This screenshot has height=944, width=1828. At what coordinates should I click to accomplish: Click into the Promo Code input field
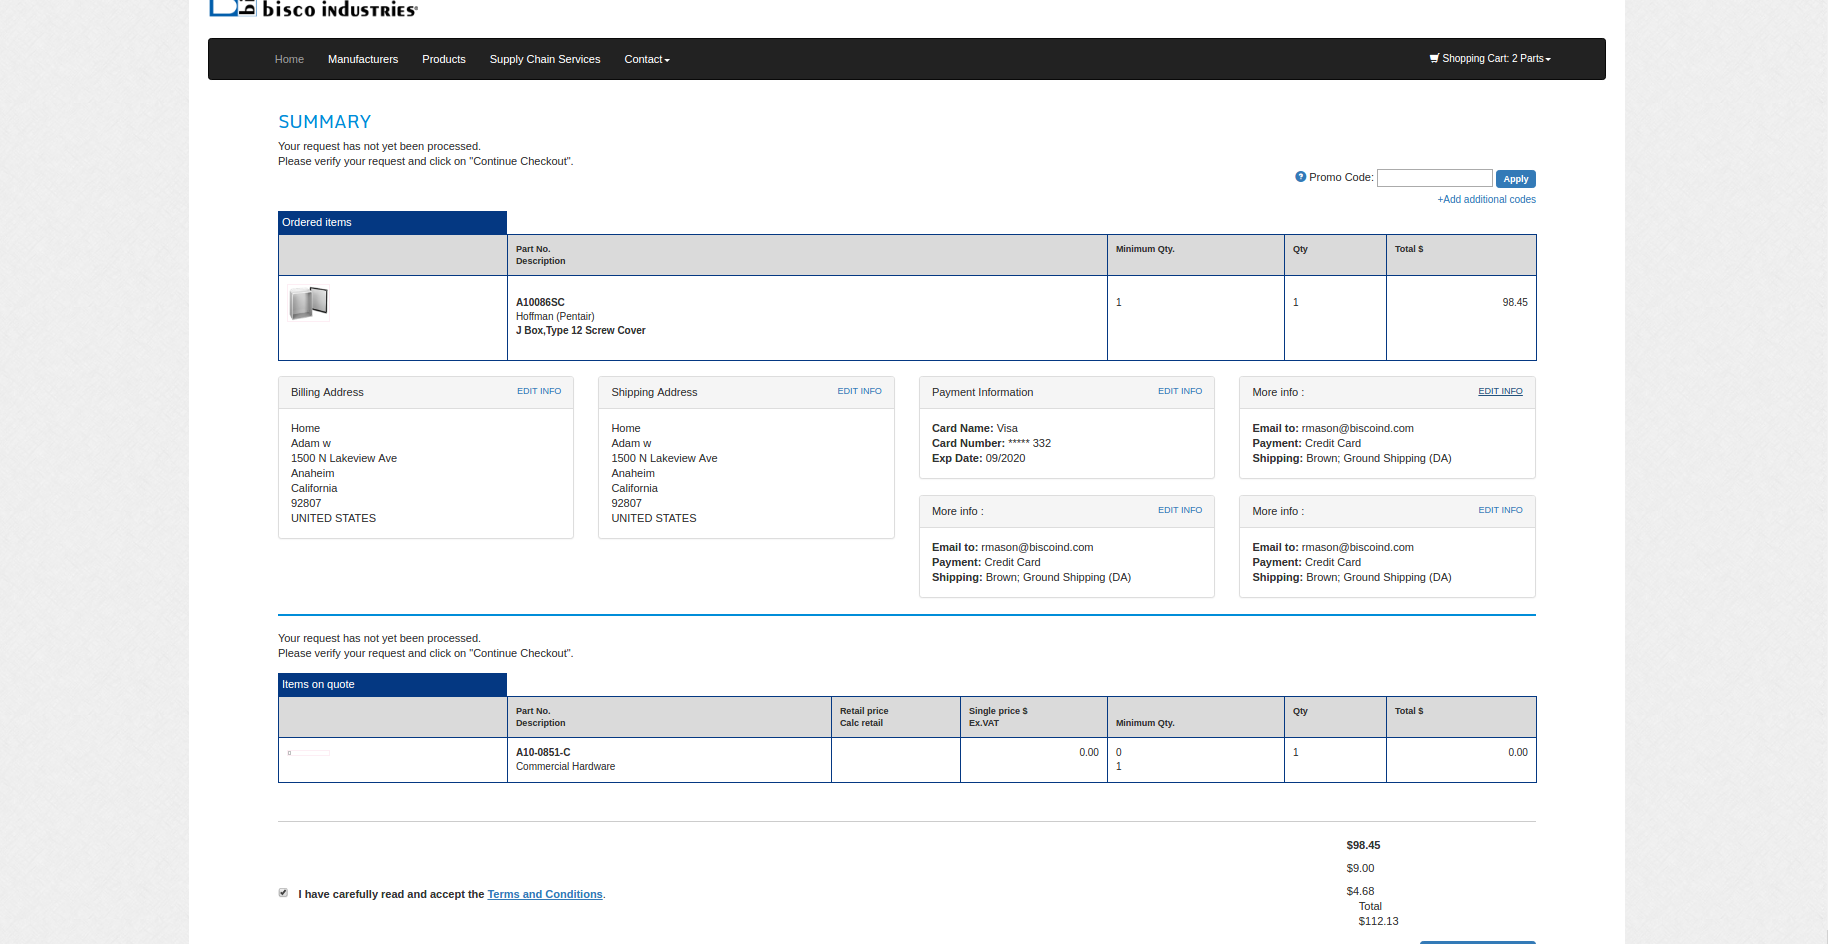point(1435,178)
